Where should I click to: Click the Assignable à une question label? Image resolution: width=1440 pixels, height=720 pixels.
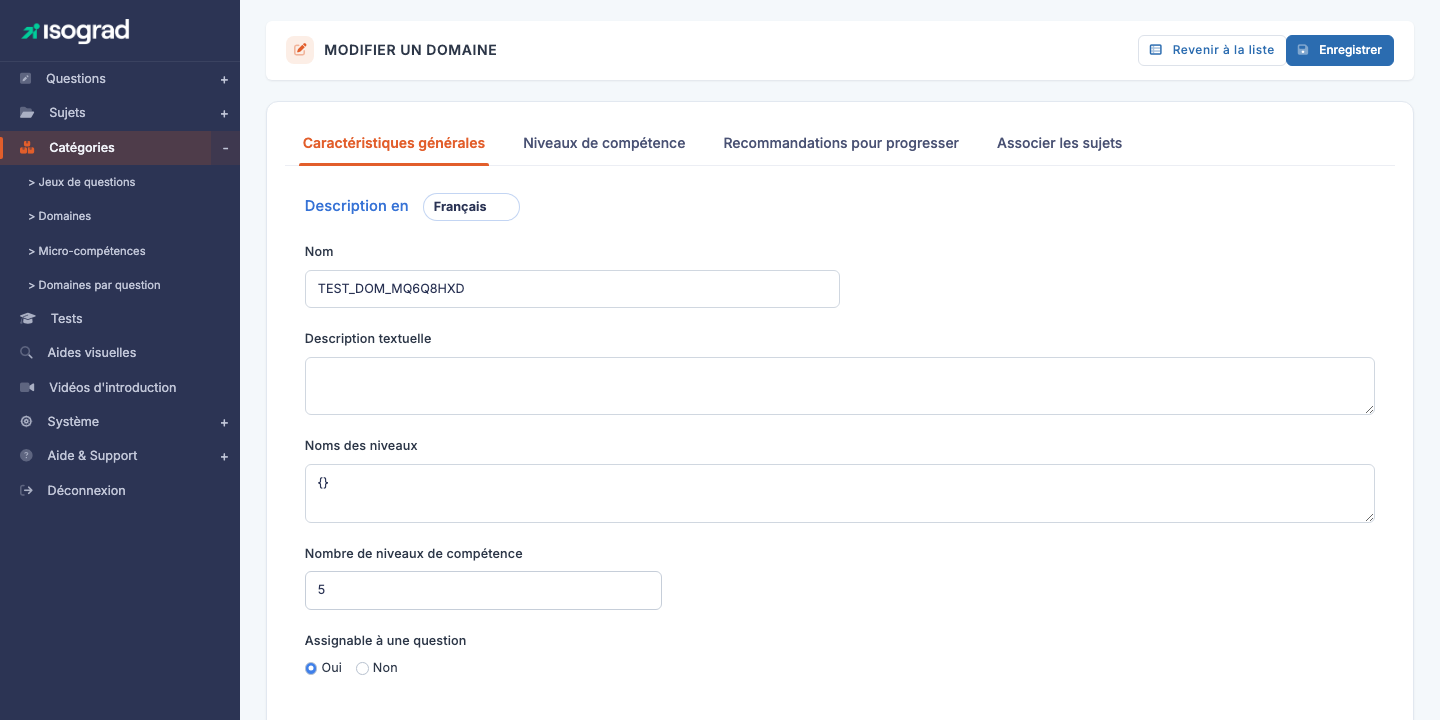point(386,641)
